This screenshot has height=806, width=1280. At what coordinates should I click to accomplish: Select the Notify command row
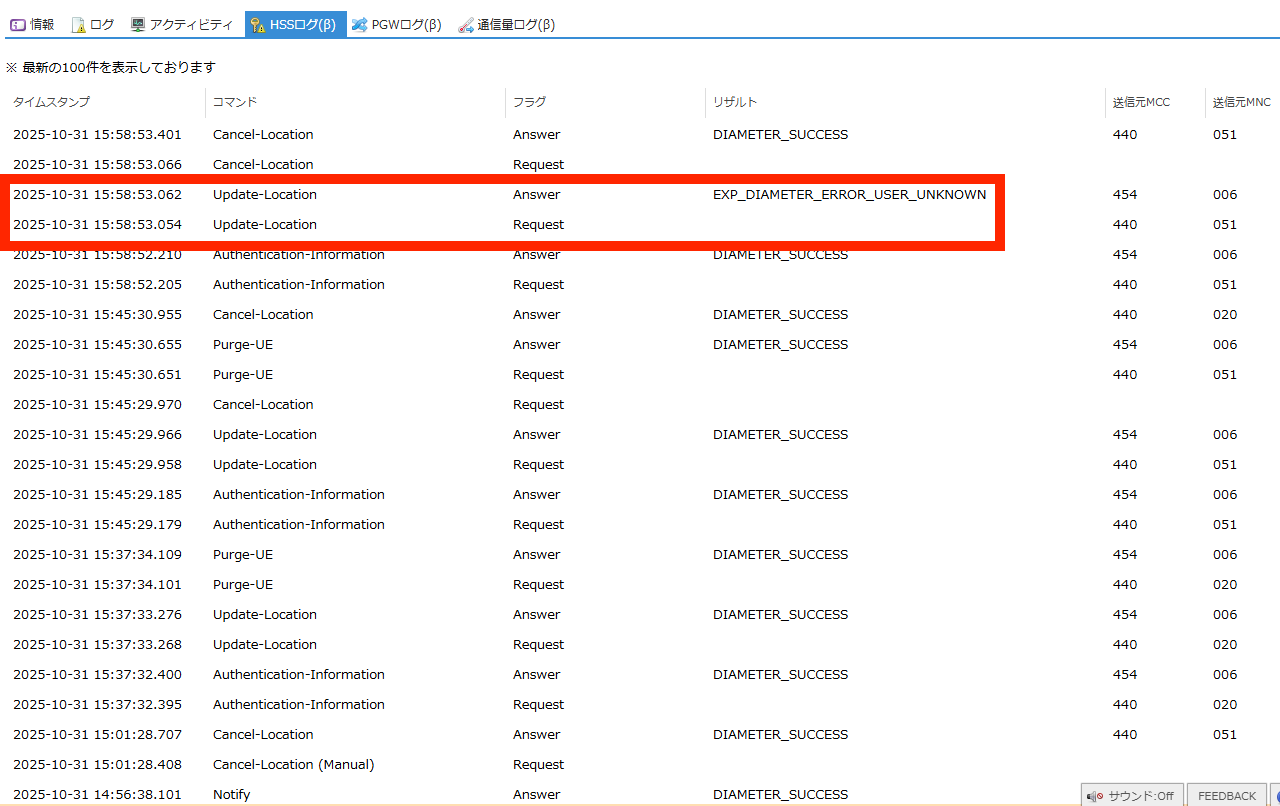point(231,794)
